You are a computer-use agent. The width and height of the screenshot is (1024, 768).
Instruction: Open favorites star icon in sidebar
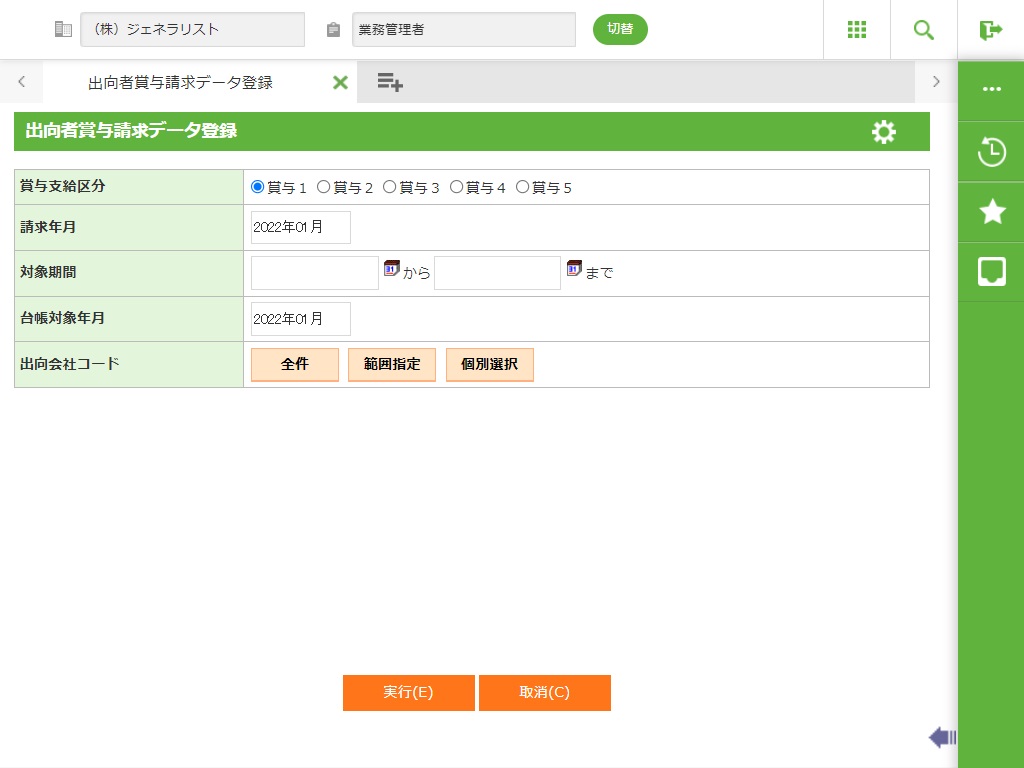point(991,211)
